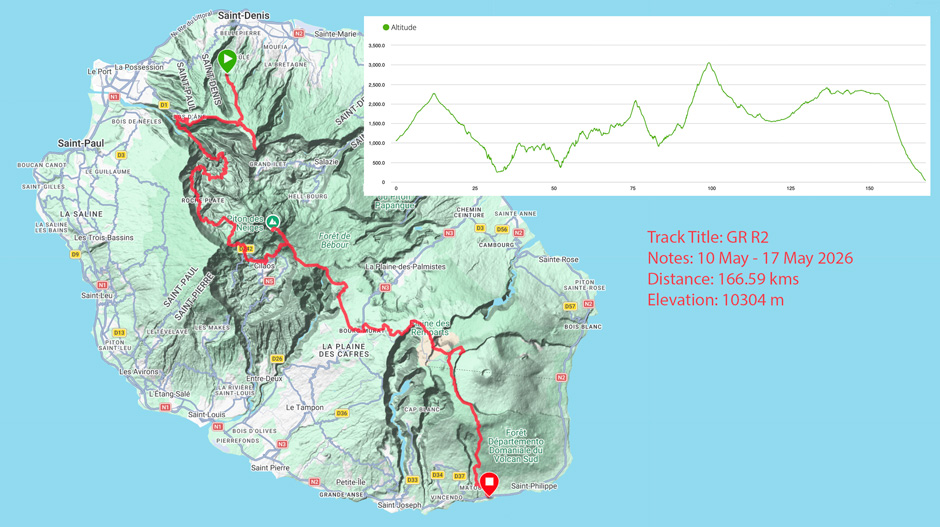Click the D33 road shield

(412, 480)
